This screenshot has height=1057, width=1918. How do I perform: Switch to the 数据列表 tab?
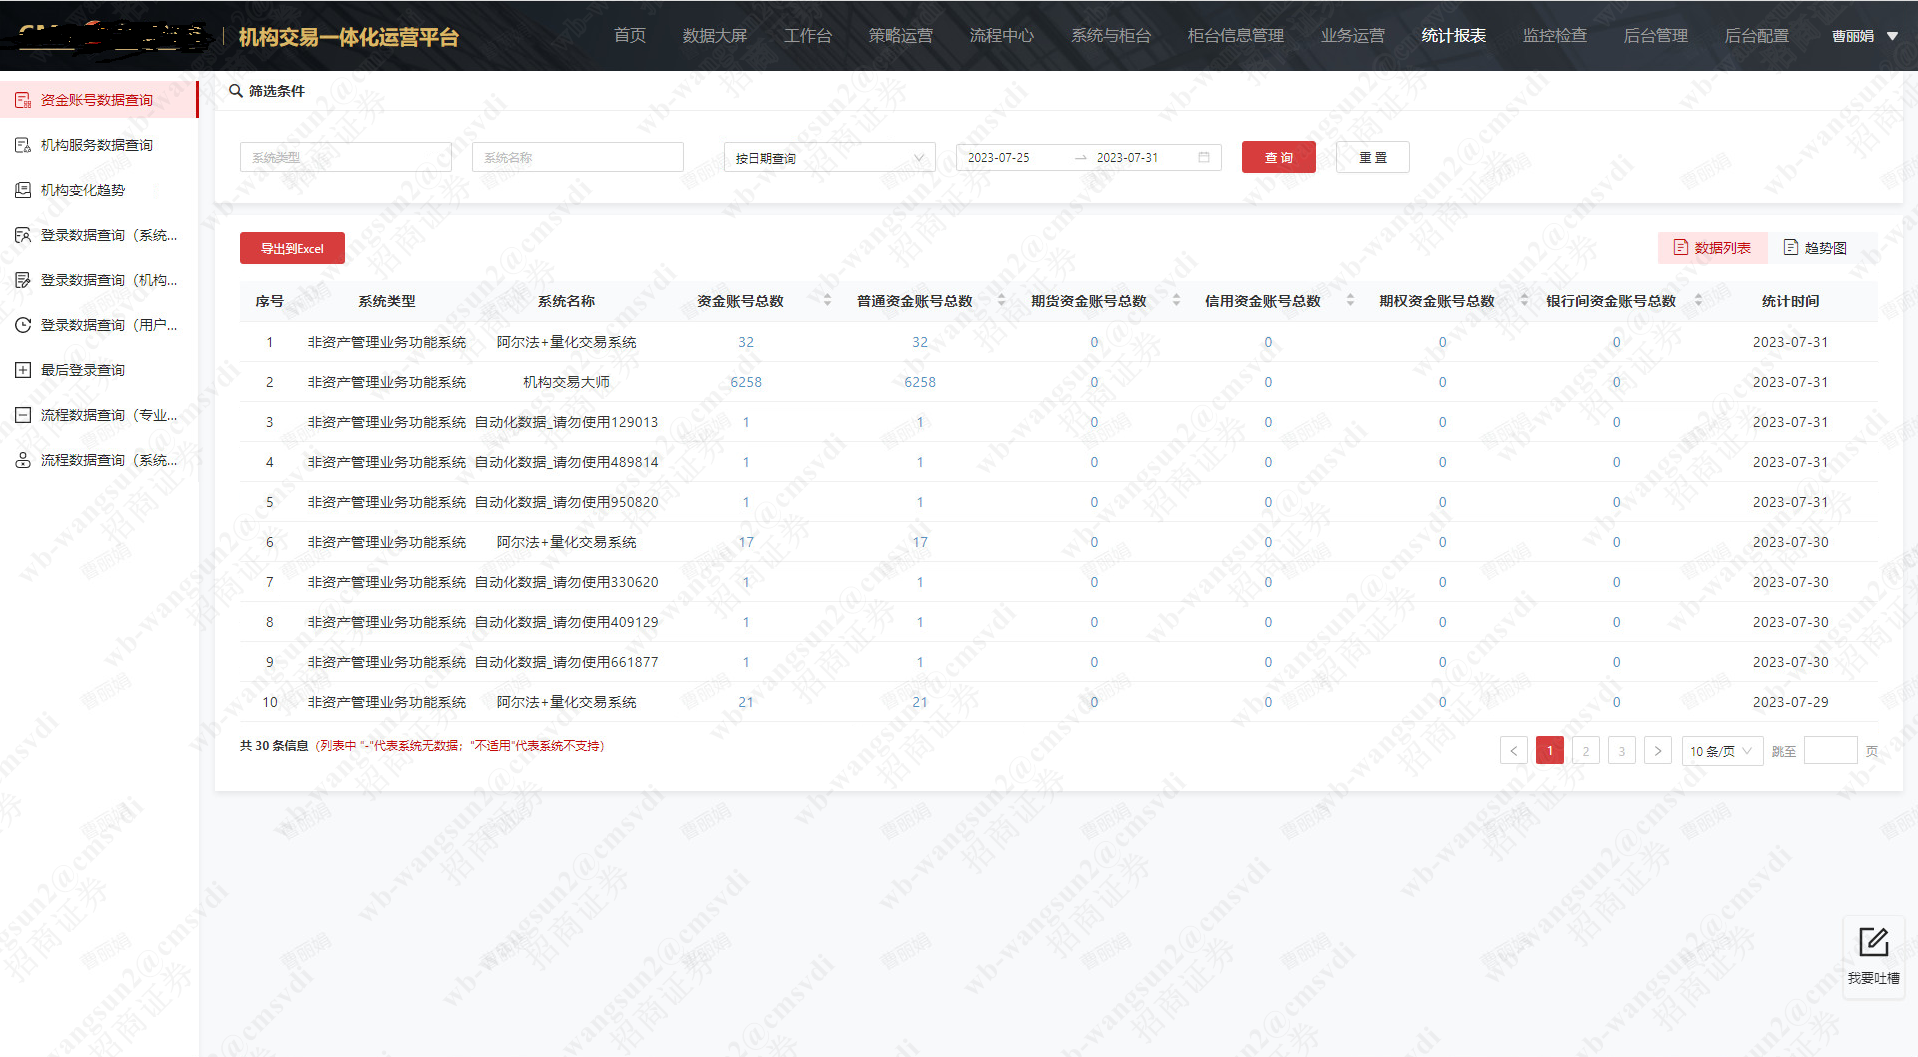pos(1713,247)
